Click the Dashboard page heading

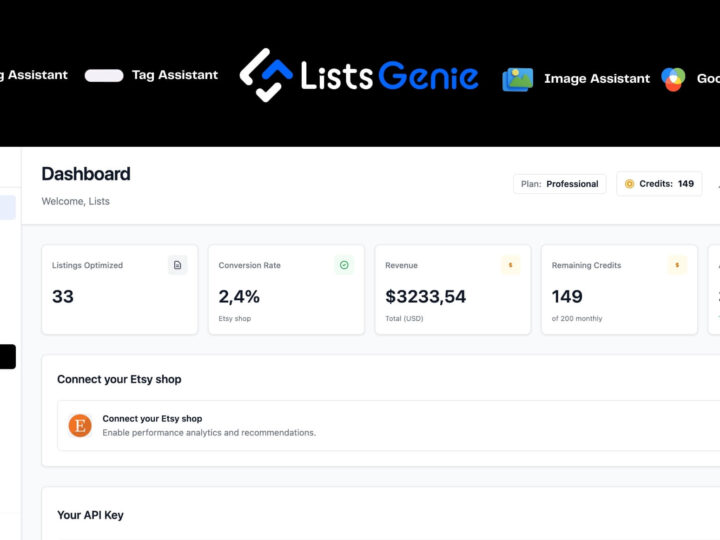pos(86,174)
